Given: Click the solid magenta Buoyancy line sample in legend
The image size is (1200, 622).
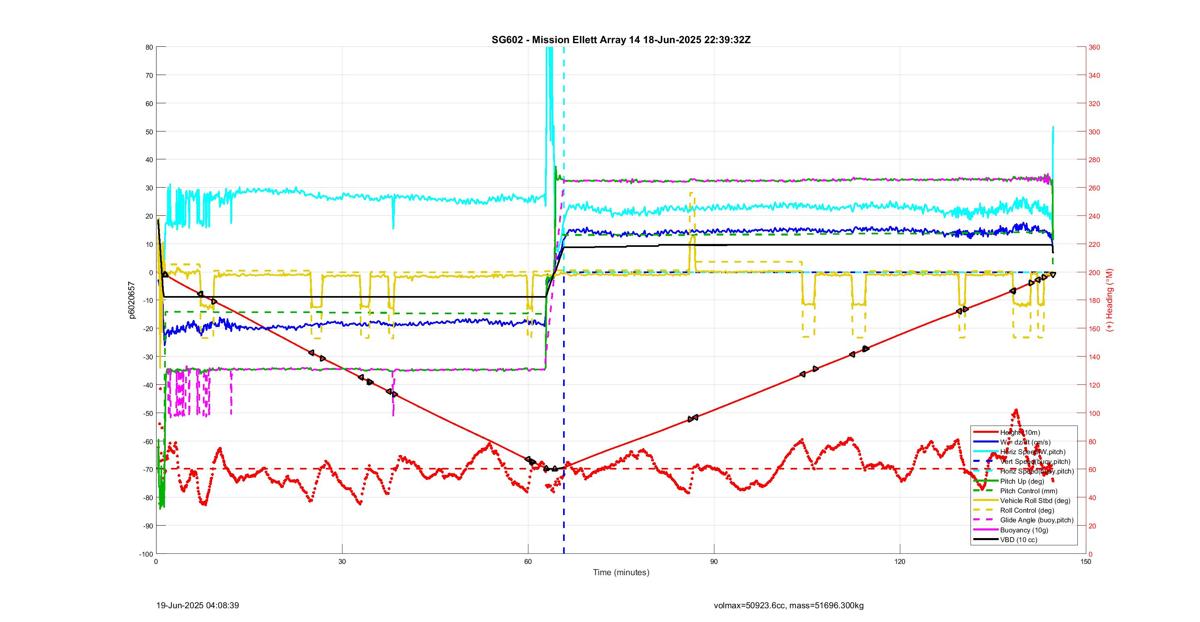Looking at the screenshot, I should pos(985,530).
